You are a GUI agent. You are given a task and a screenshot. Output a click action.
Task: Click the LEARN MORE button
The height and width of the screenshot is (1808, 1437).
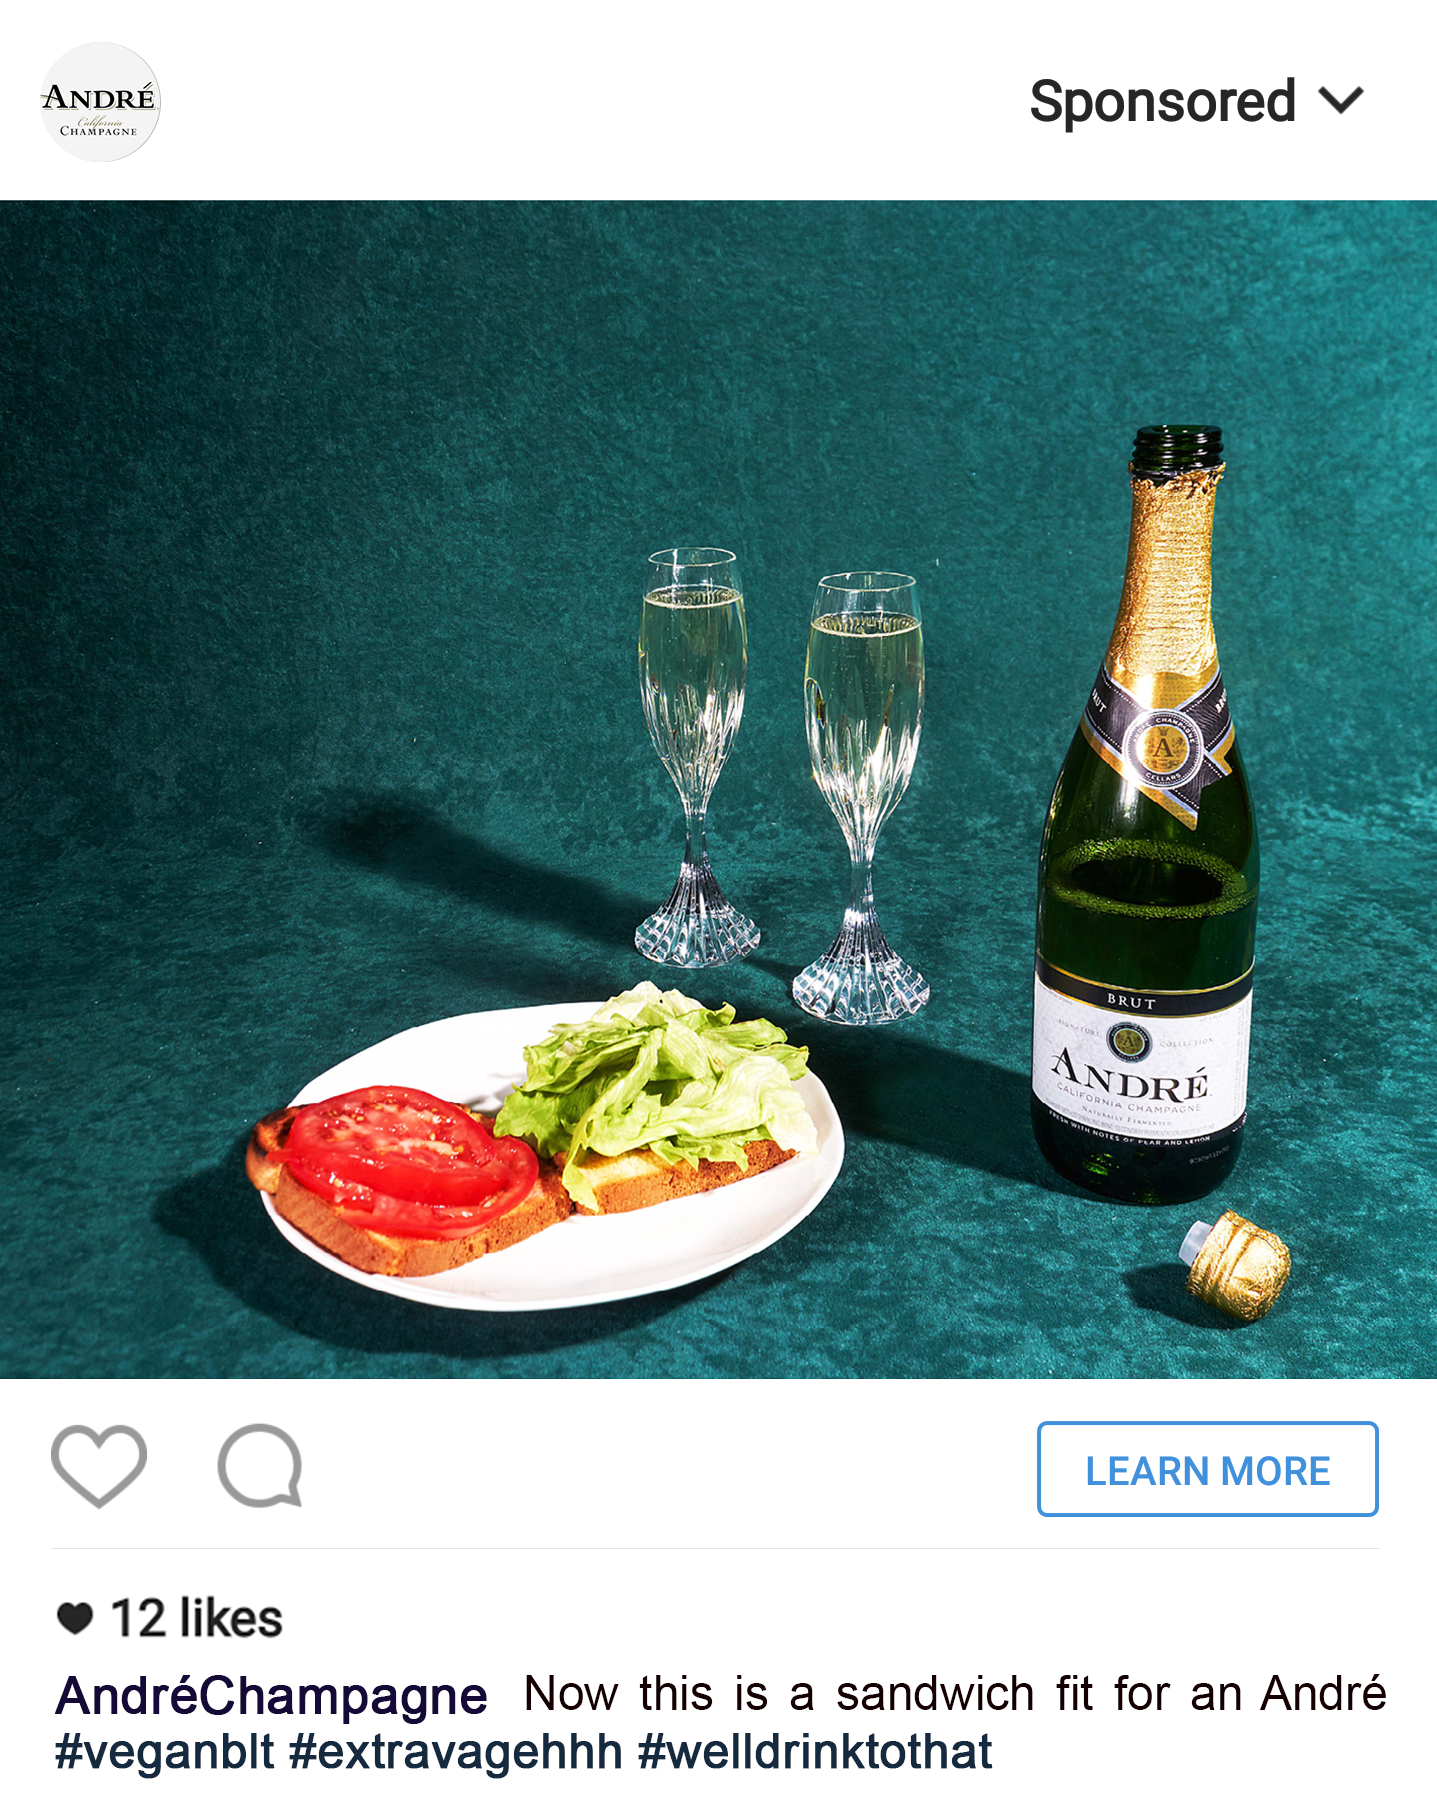click(1207, 1469)
